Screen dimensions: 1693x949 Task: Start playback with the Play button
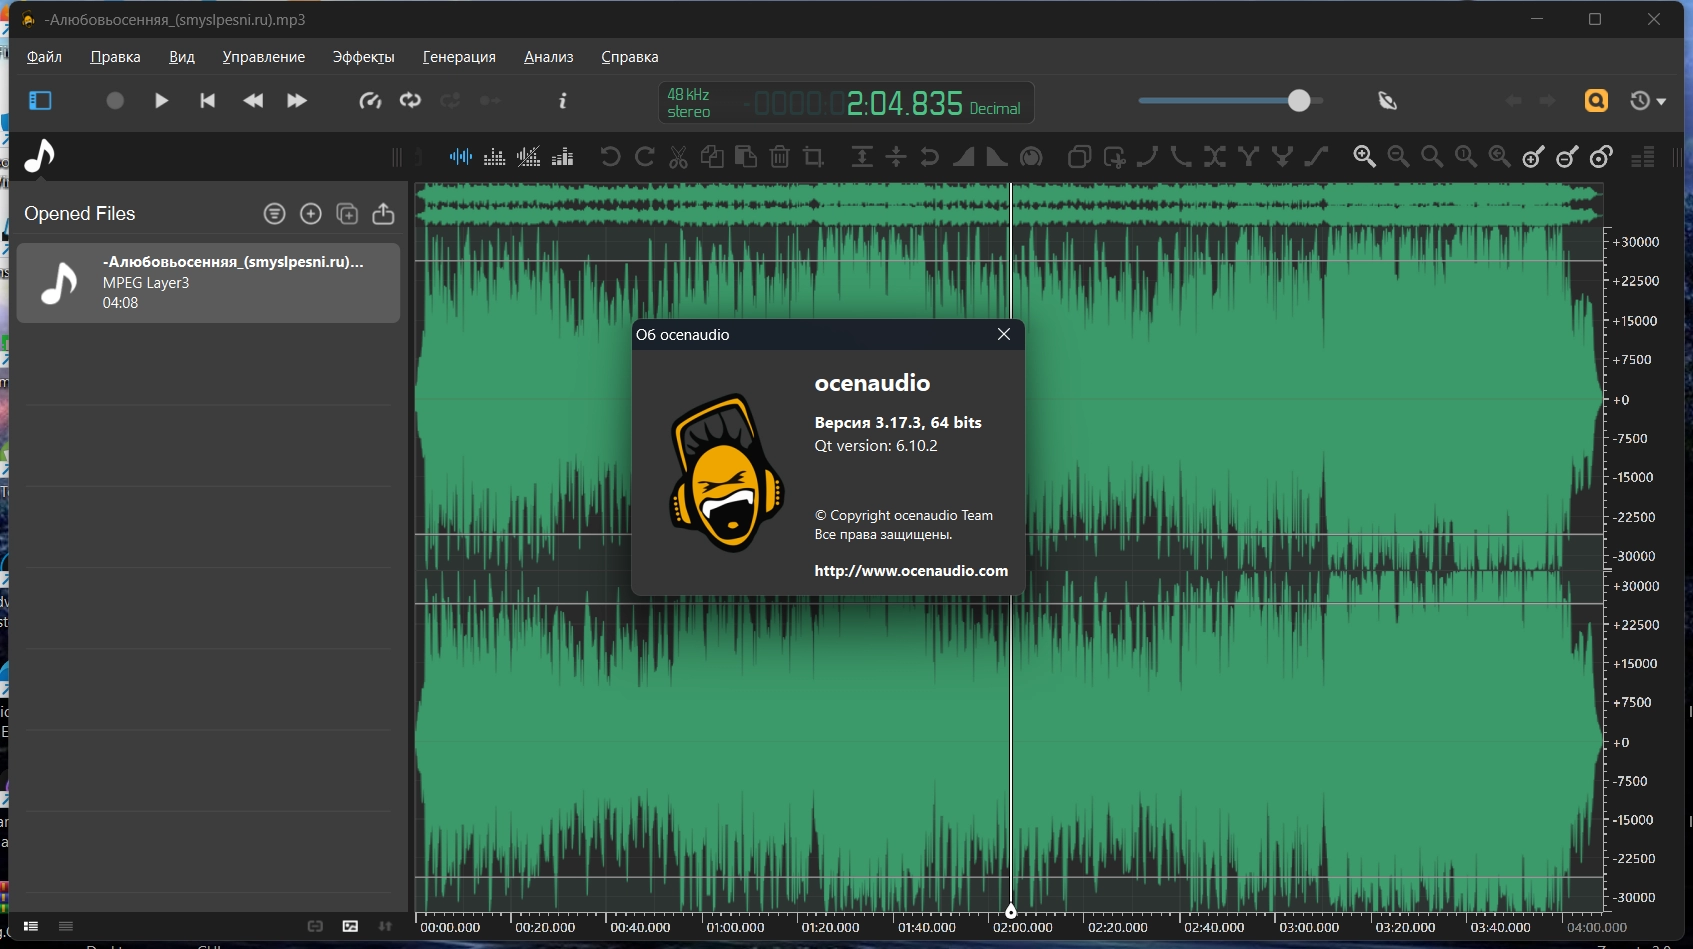[x=161, y=101]
